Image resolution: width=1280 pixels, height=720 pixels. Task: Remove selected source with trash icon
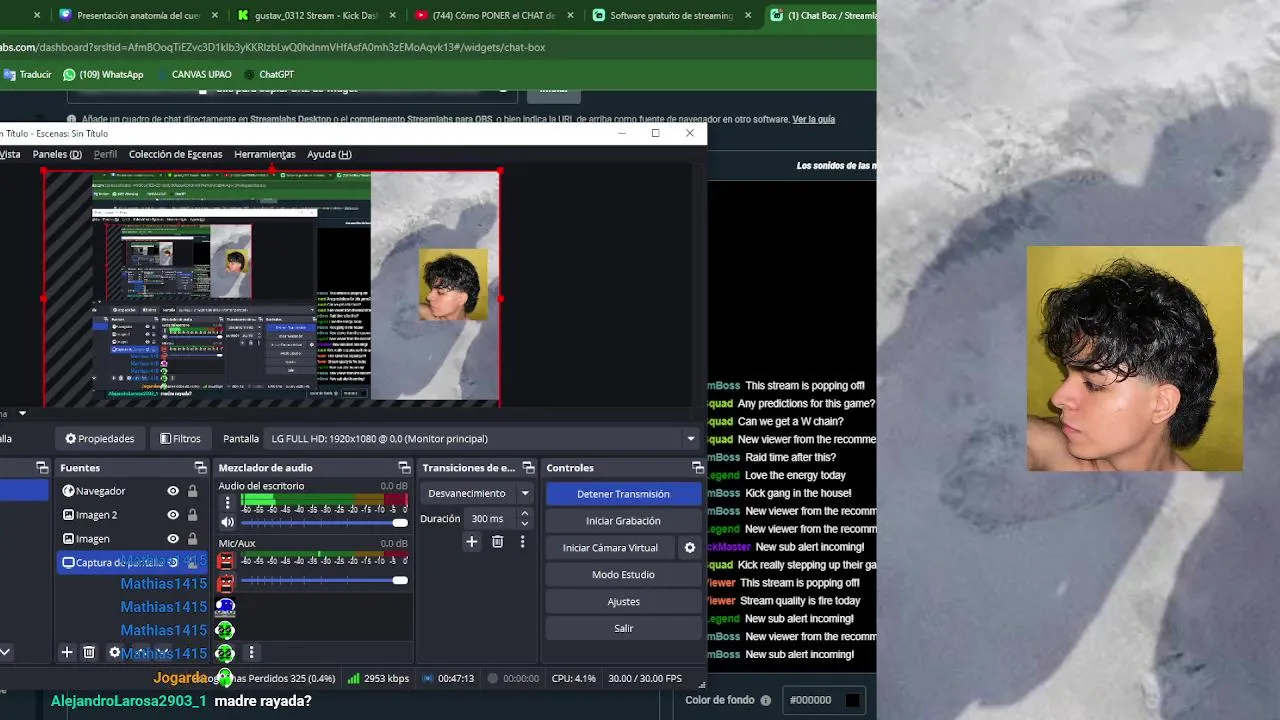coord(89,652)
